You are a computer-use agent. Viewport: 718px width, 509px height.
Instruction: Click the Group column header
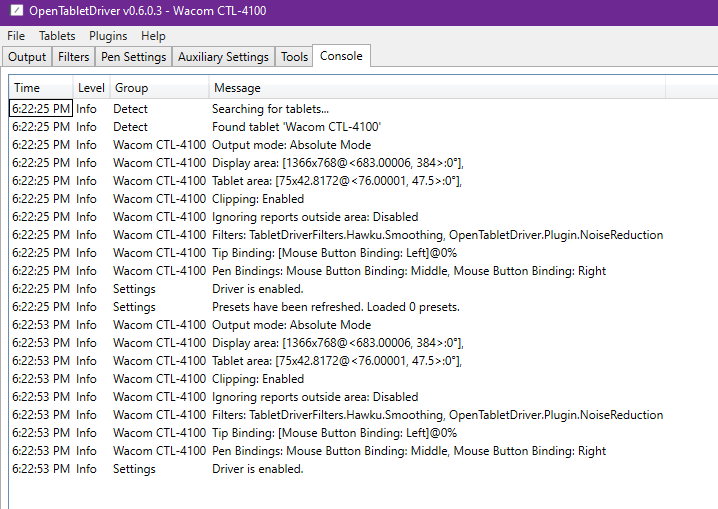click(x=159, y=87)
